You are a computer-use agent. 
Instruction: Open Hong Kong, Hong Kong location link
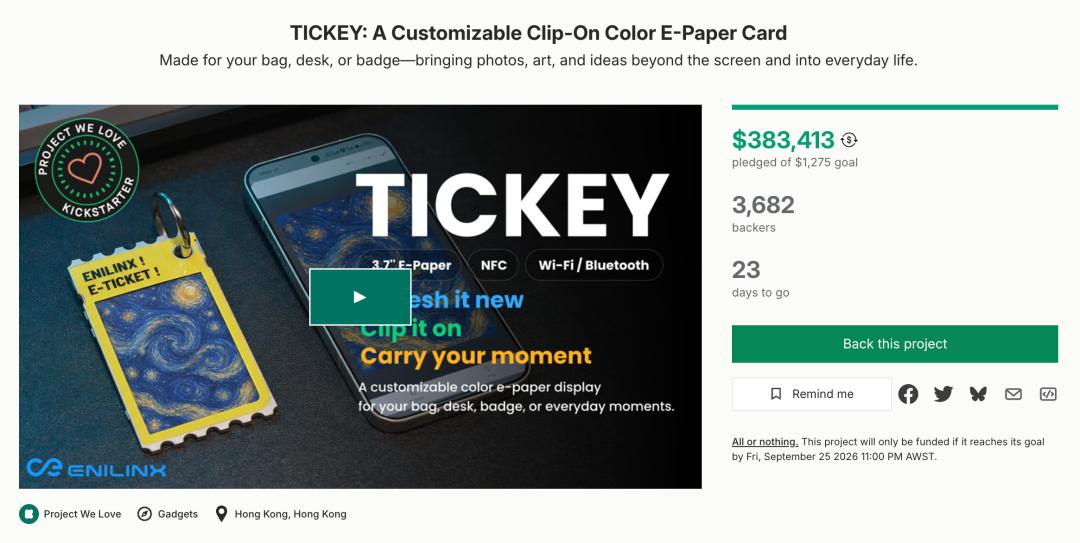291,514
